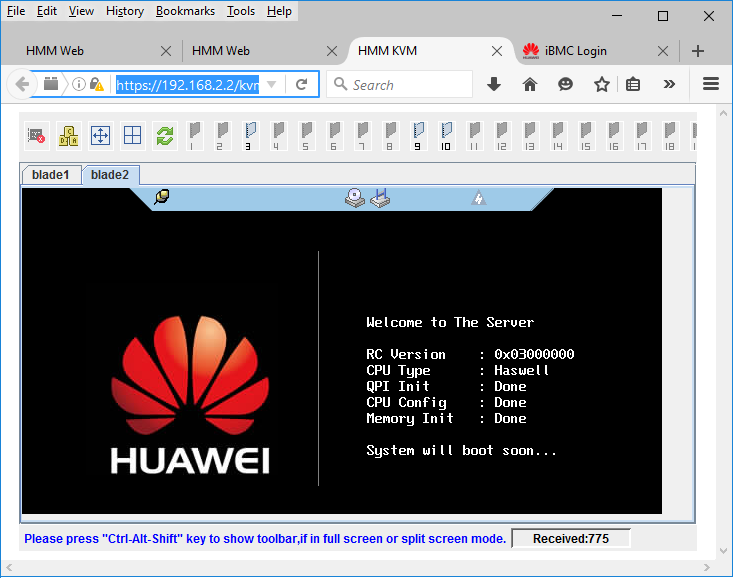
Task: Select blade slot 14 icon
Action: [558, 136]
